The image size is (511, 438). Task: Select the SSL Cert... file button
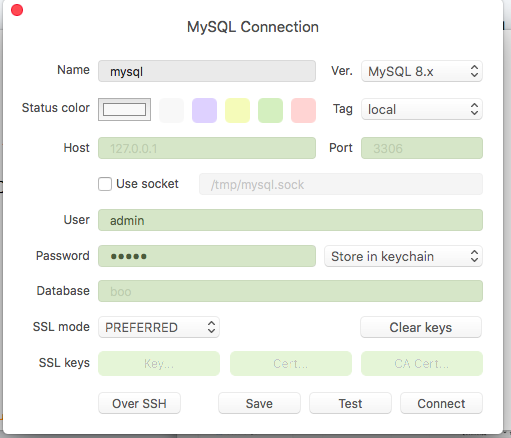click(x=291, y=363)
